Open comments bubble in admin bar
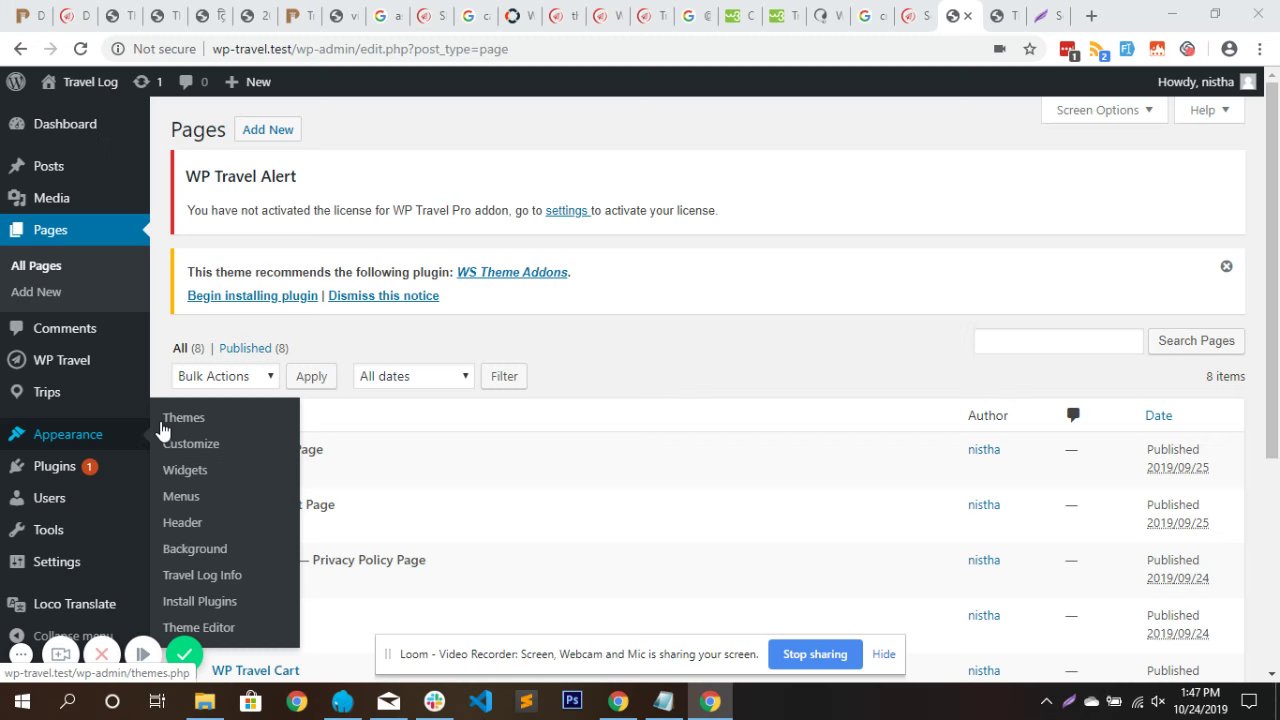 [193, 82]
